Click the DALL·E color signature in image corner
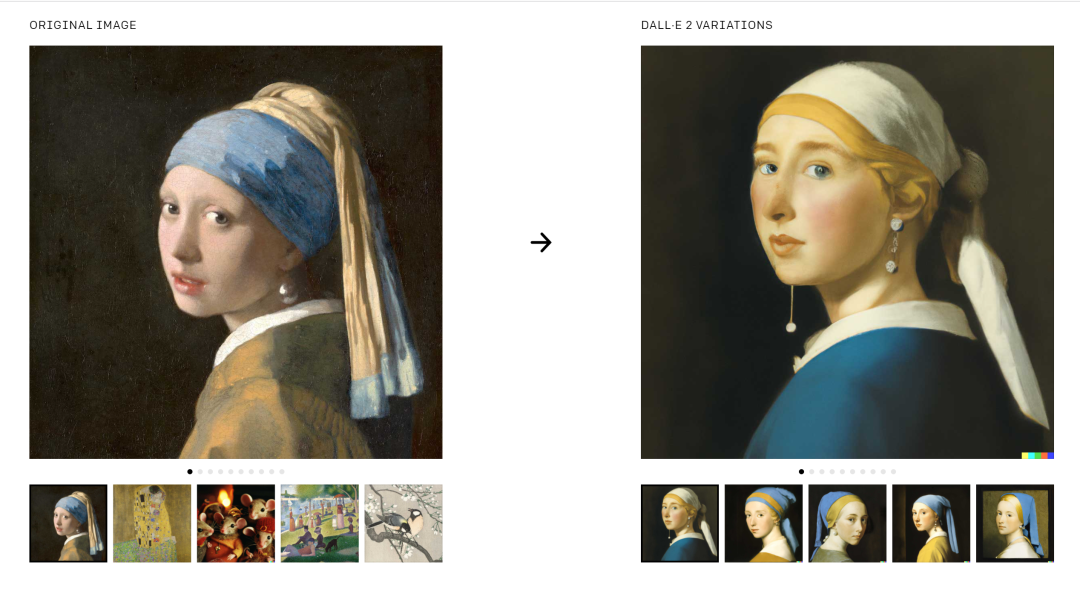1080x591 pixels. (1038, 455)
